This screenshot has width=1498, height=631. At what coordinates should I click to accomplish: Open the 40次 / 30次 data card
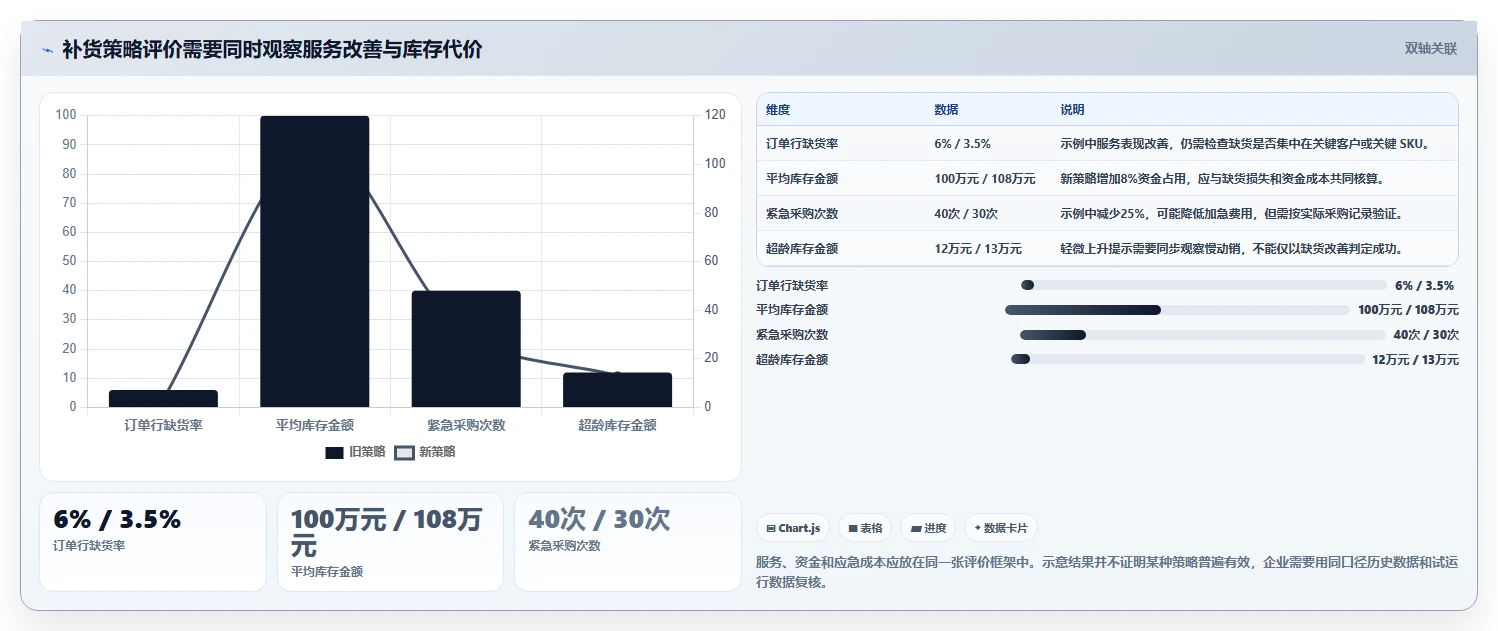point(628,541)
